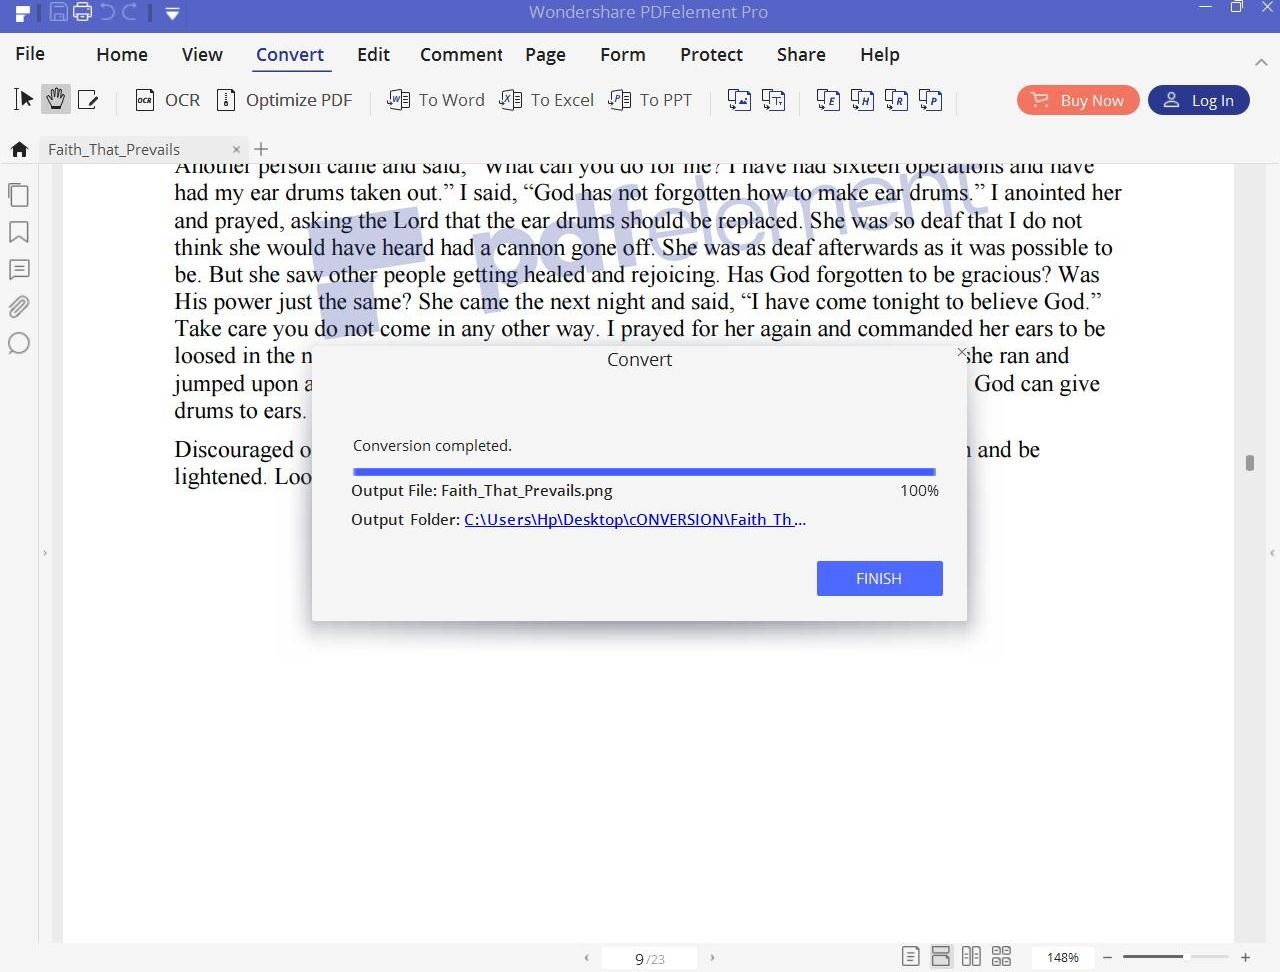
Task: Click the Log In button
Action: click(1199, 100)
